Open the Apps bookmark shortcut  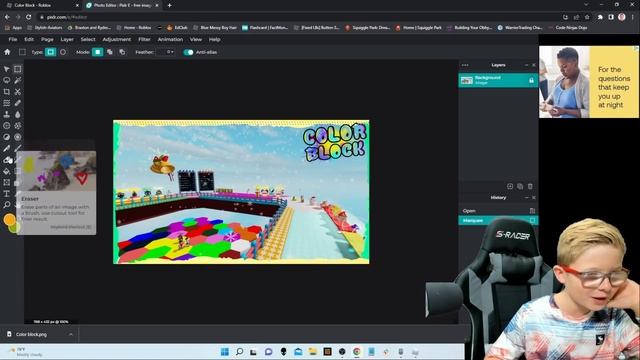13,28
